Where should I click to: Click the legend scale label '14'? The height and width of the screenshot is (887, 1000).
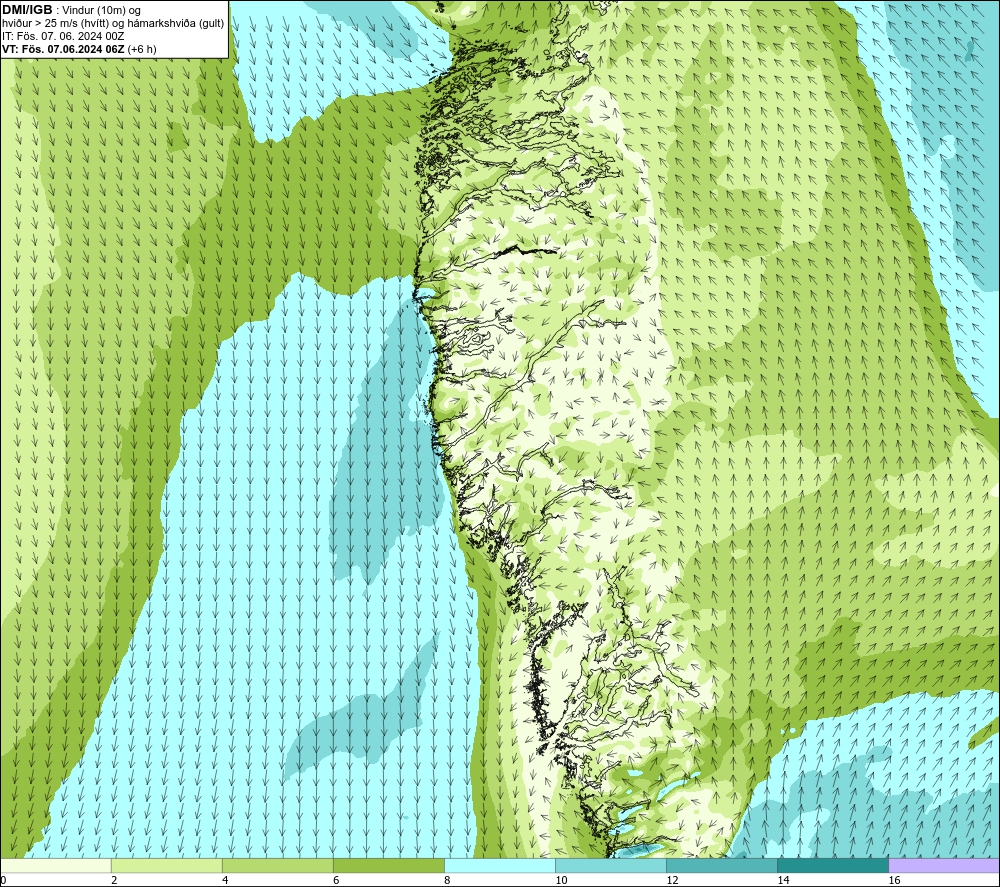(783, 881)
